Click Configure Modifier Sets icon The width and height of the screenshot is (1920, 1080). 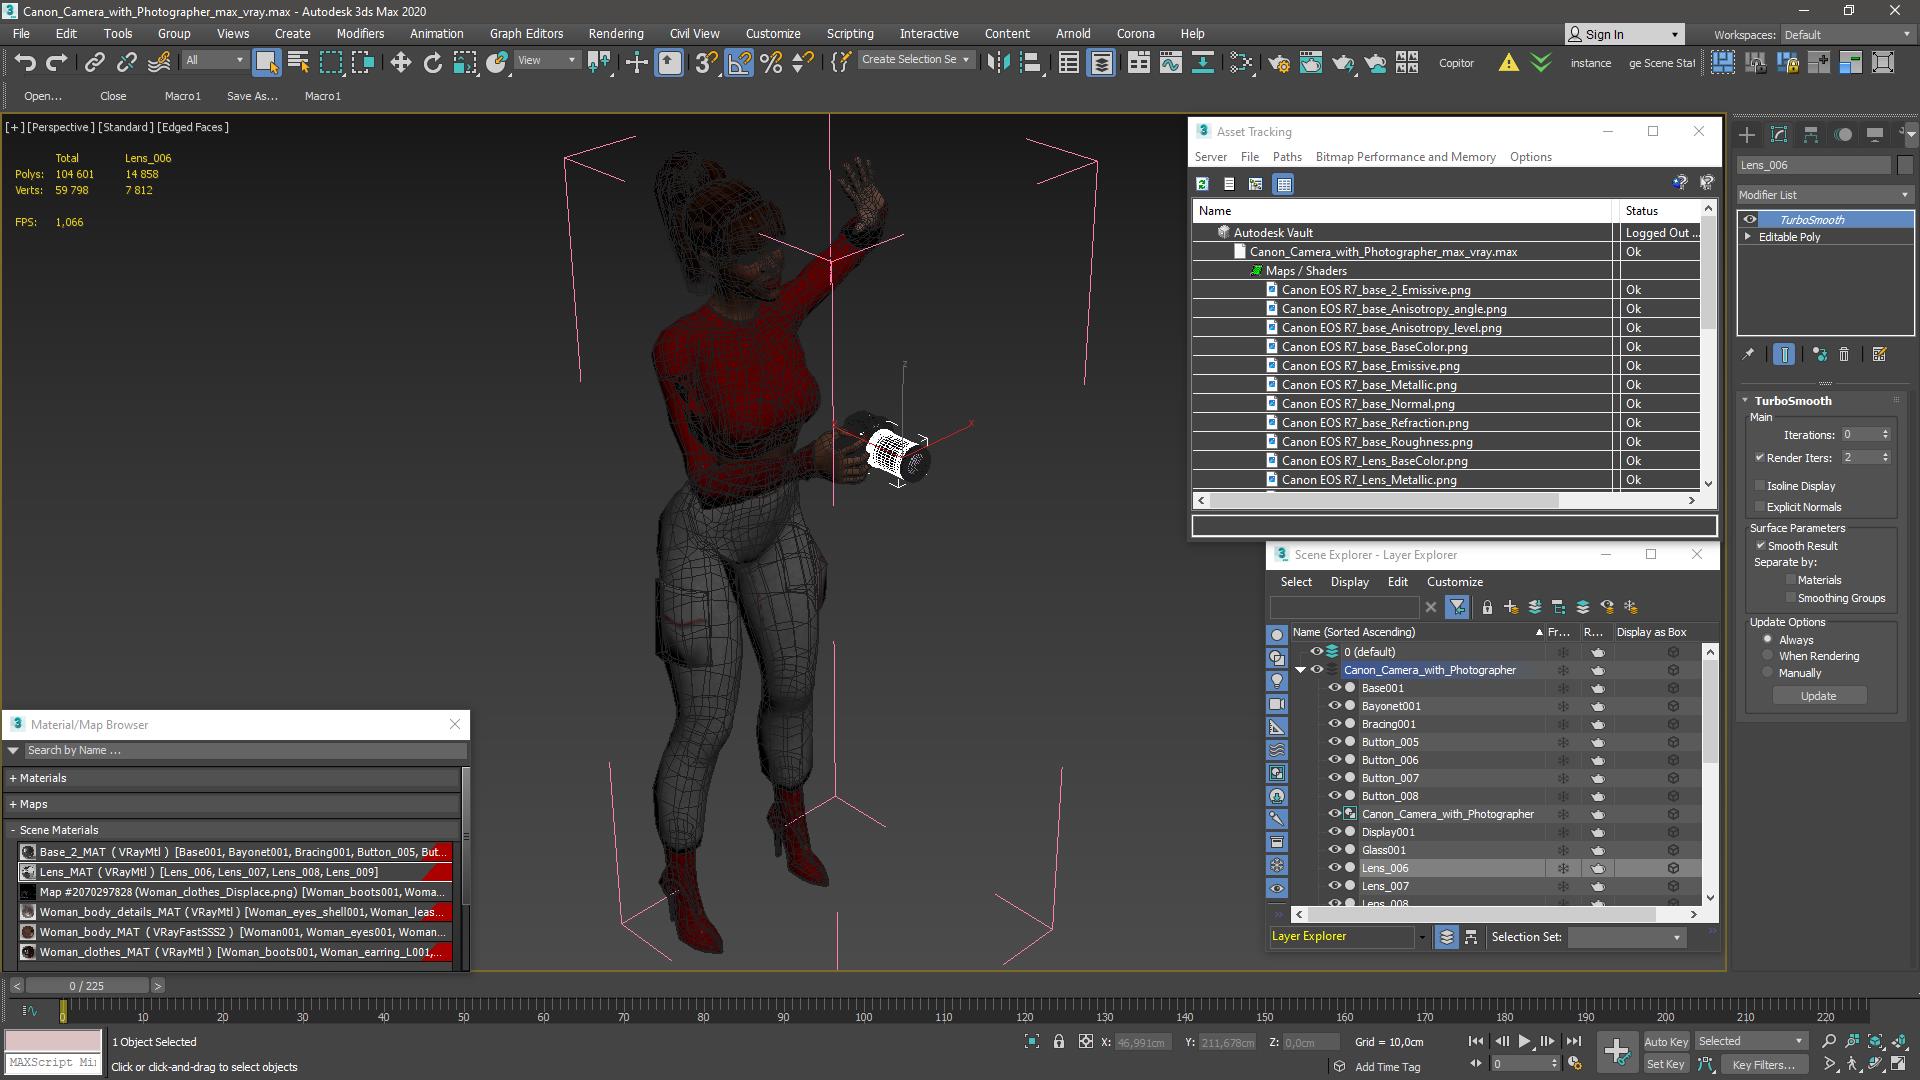pyautogui.click(x=1879, y=354)
